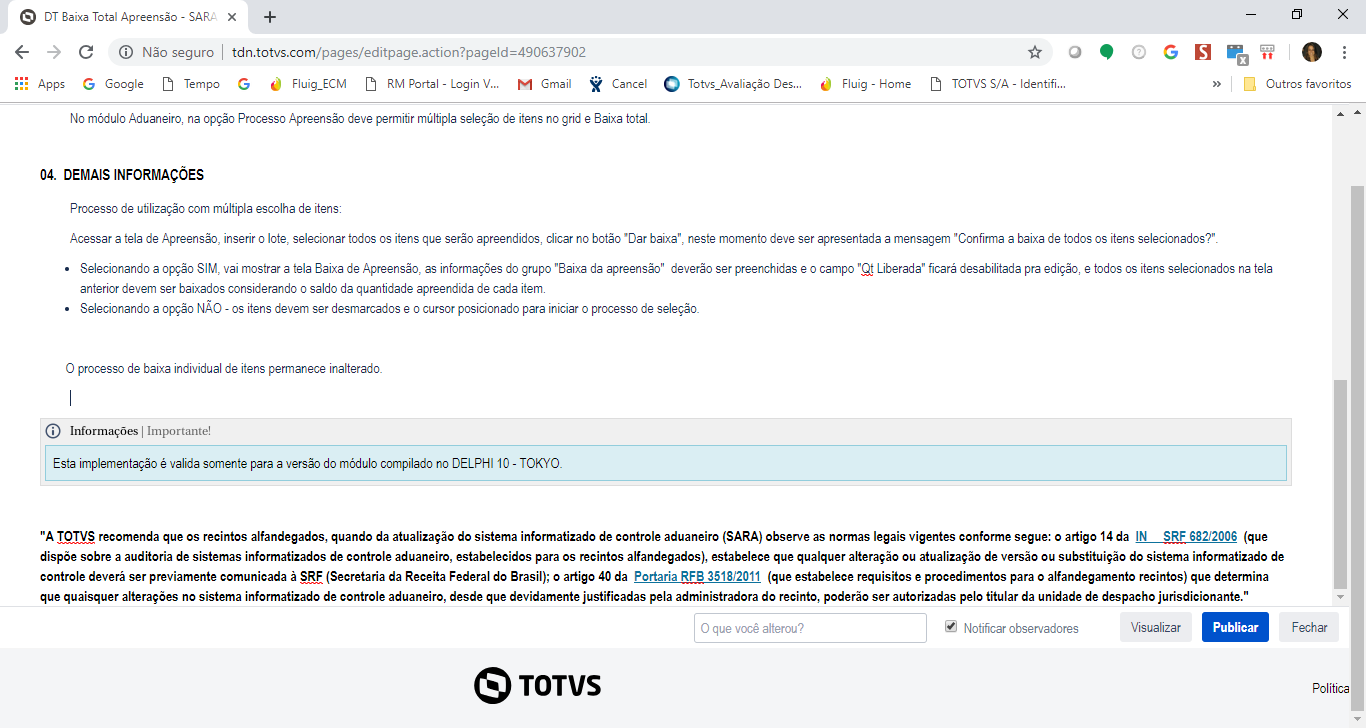Focus the address bar URL

click(409, 52)
